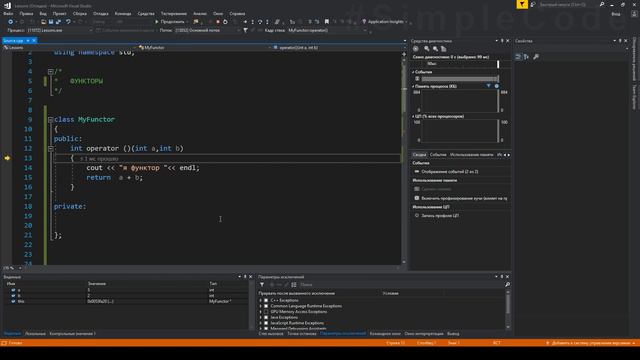Screen dimensions: 640x360
Task: Open the Вид menu
Action: point(43,13)
